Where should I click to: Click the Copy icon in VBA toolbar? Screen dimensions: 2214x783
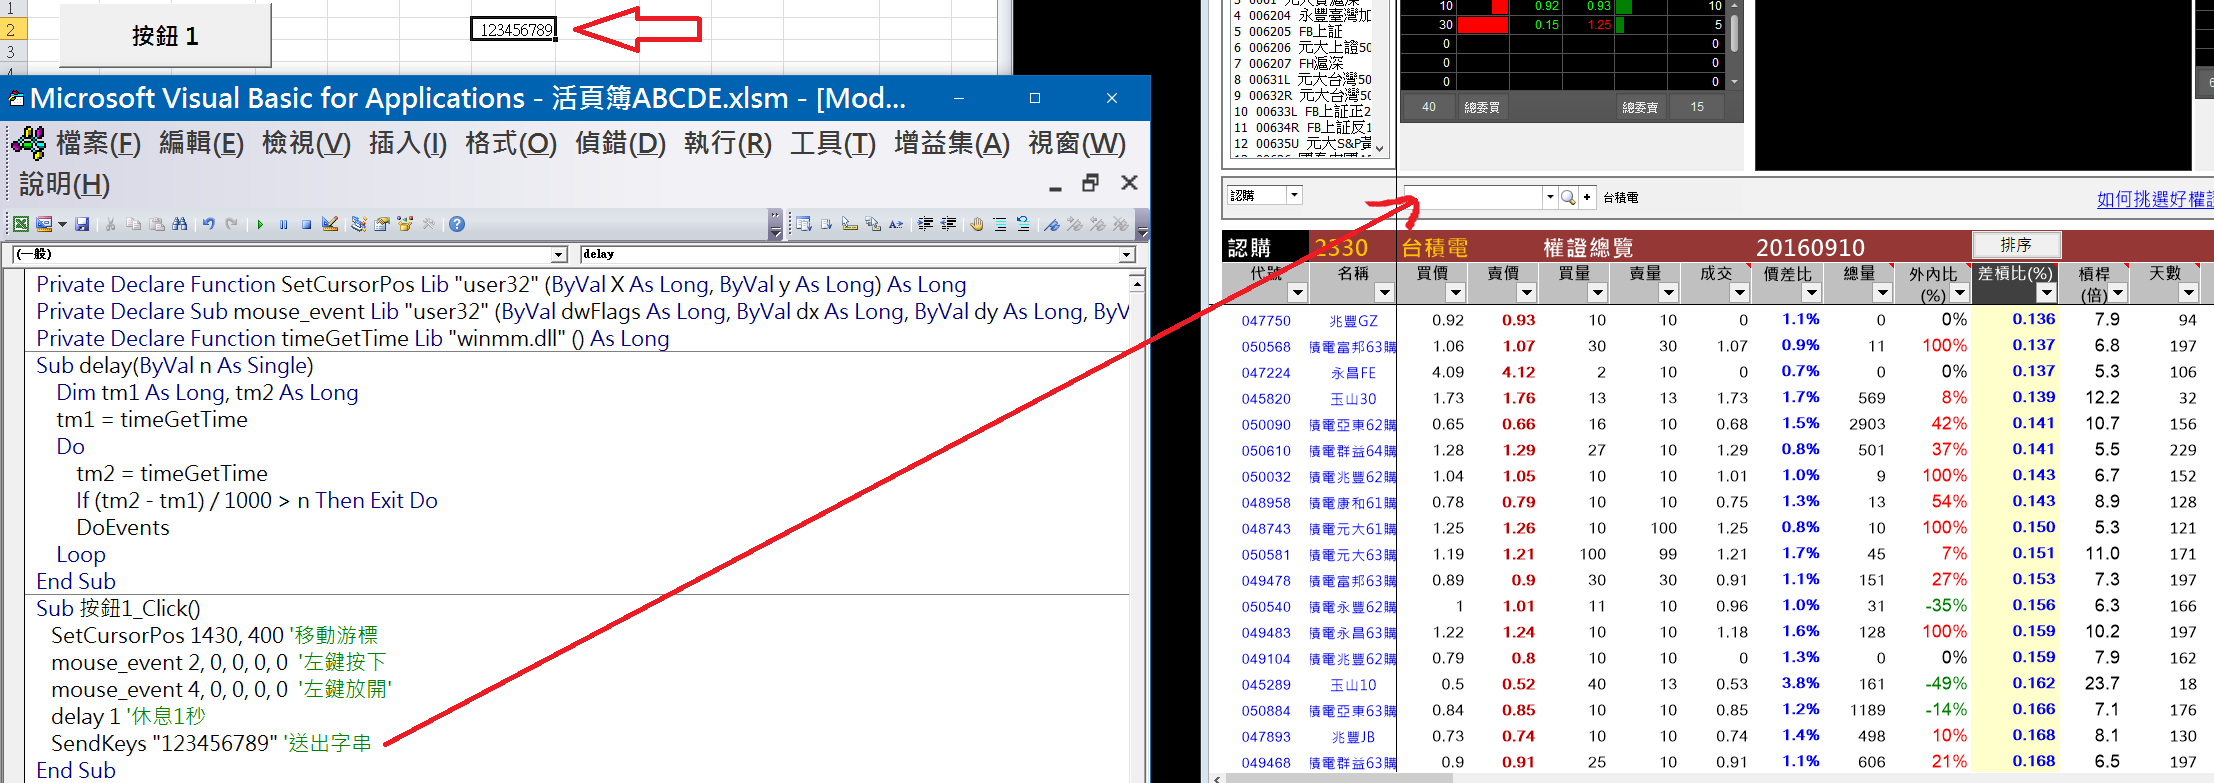133,224
